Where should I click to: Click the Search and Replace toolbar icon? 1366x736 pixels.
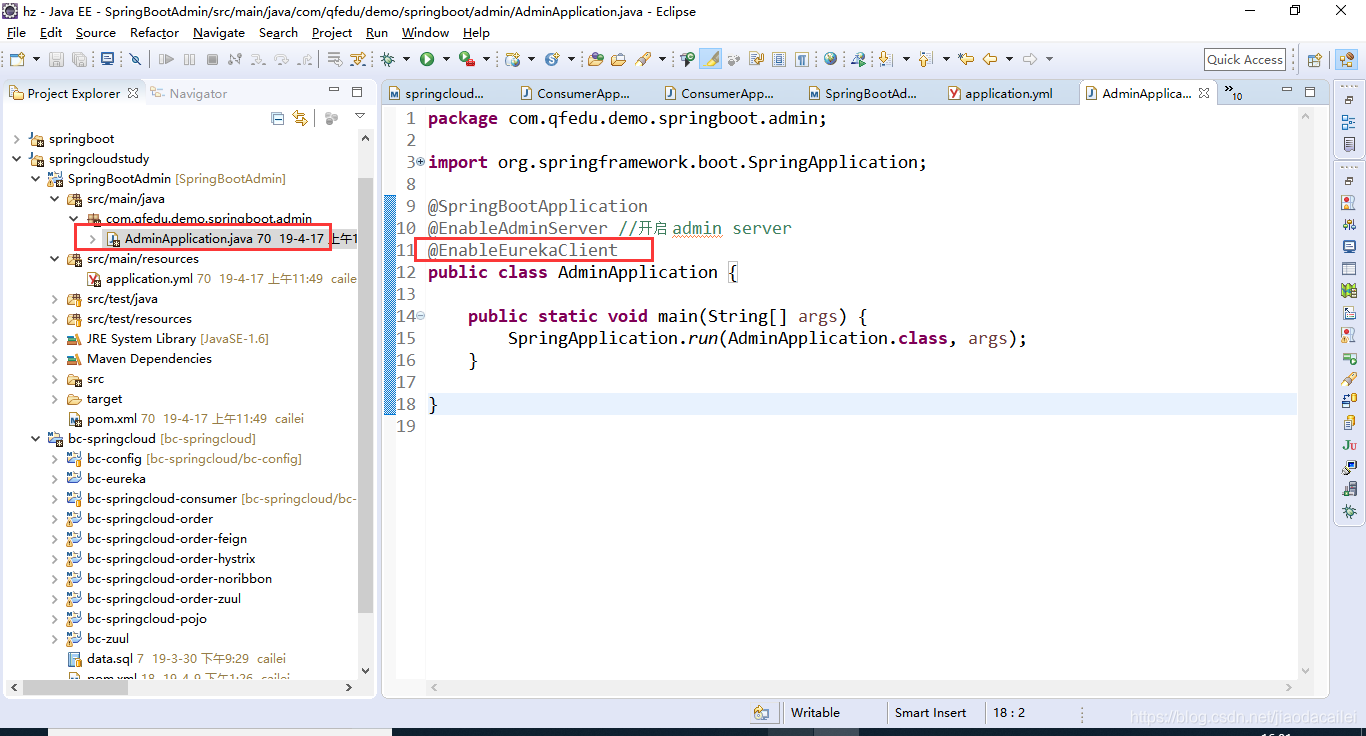point(643,59)
